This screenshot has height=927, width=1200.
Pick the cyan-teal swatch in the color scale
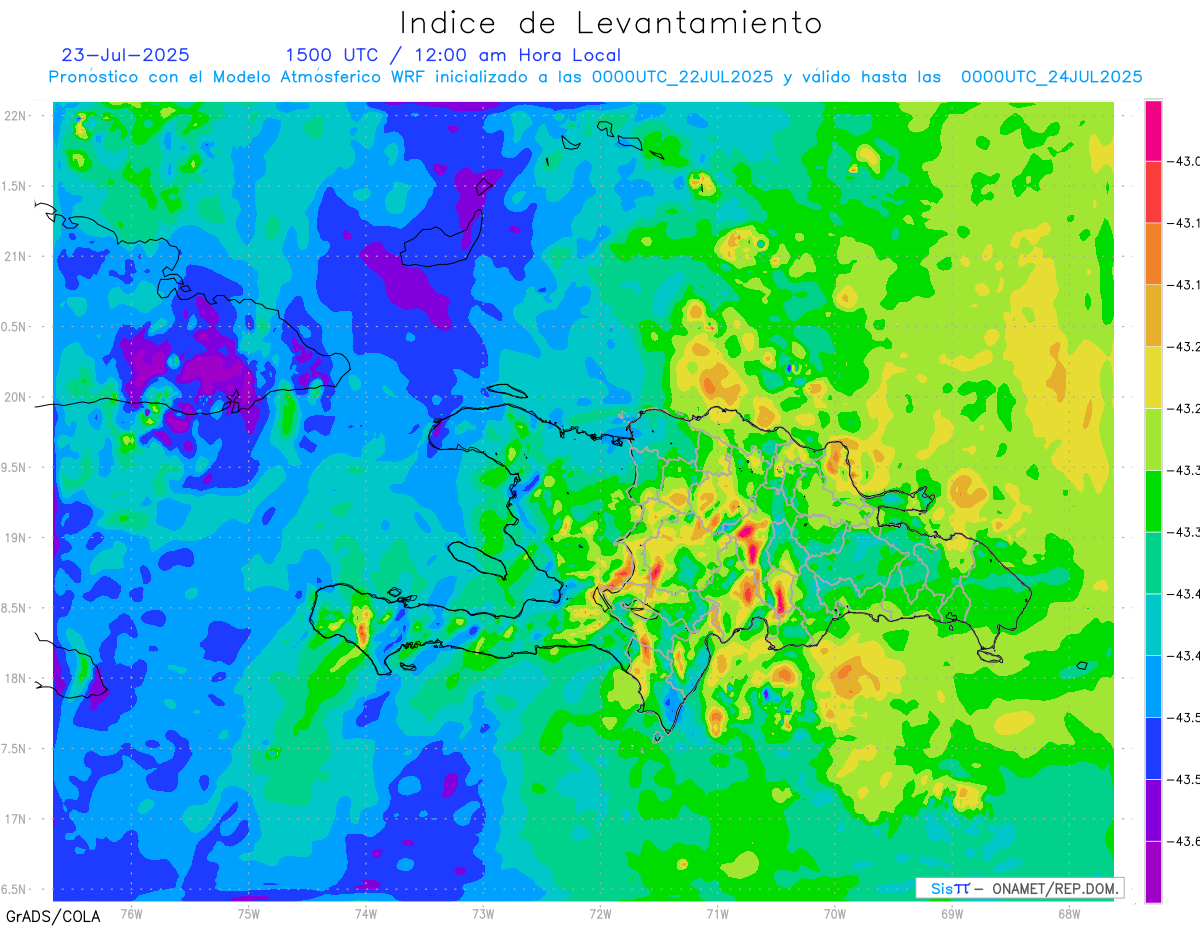[x=1153, y=624]
